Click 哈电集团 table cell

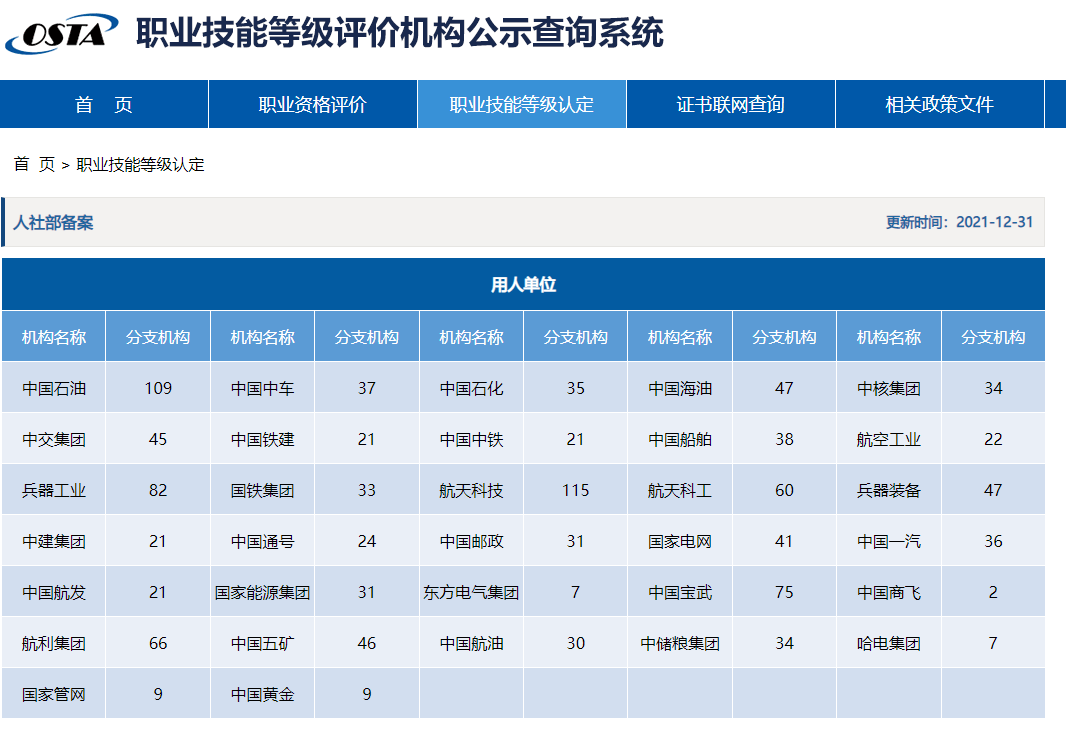[x=889, y=643]
